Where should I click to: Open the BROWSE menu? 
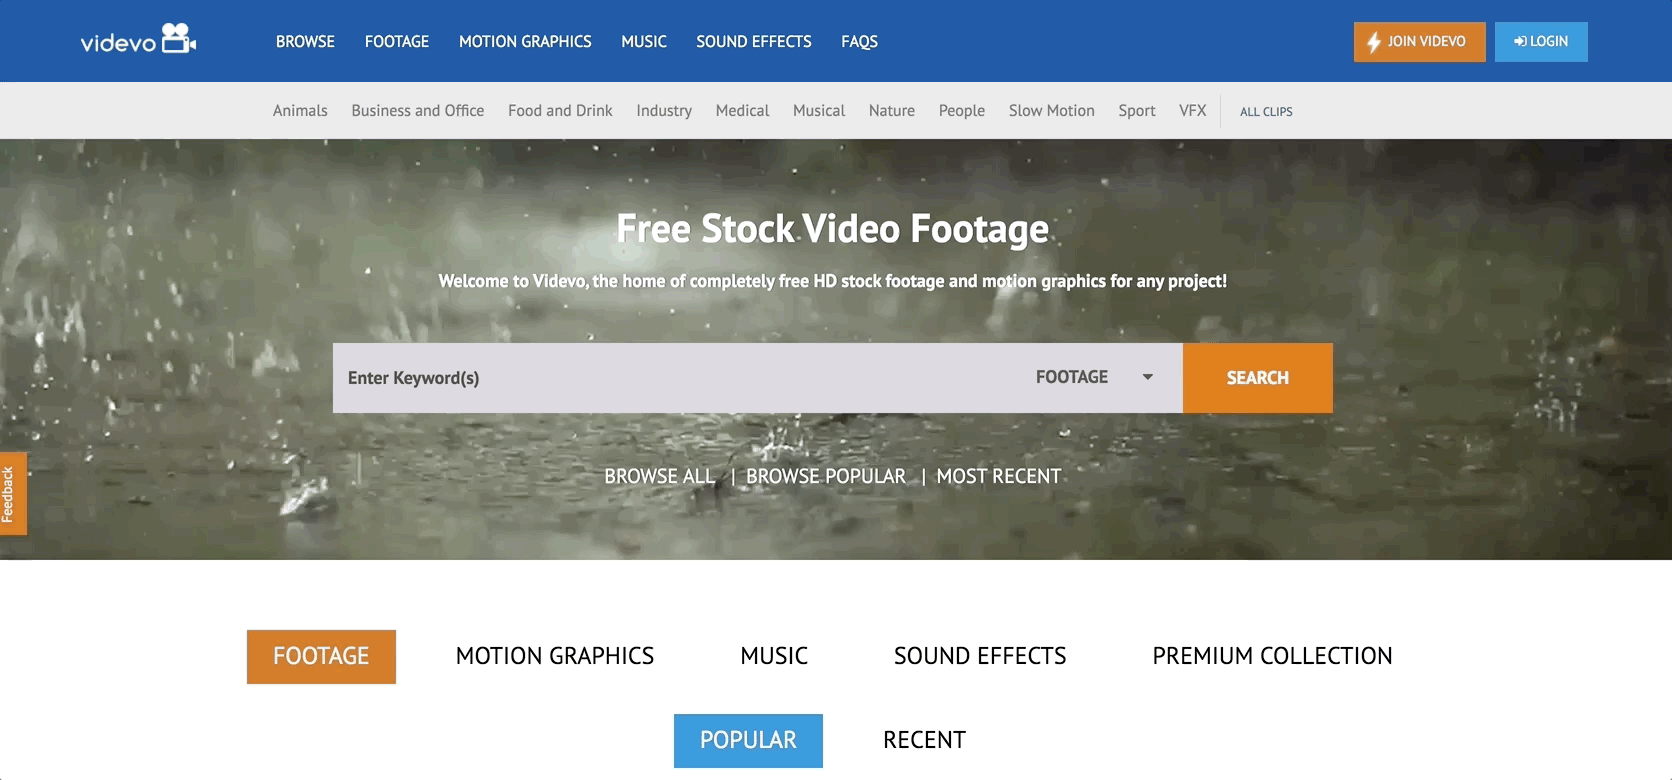click(305, 41)
